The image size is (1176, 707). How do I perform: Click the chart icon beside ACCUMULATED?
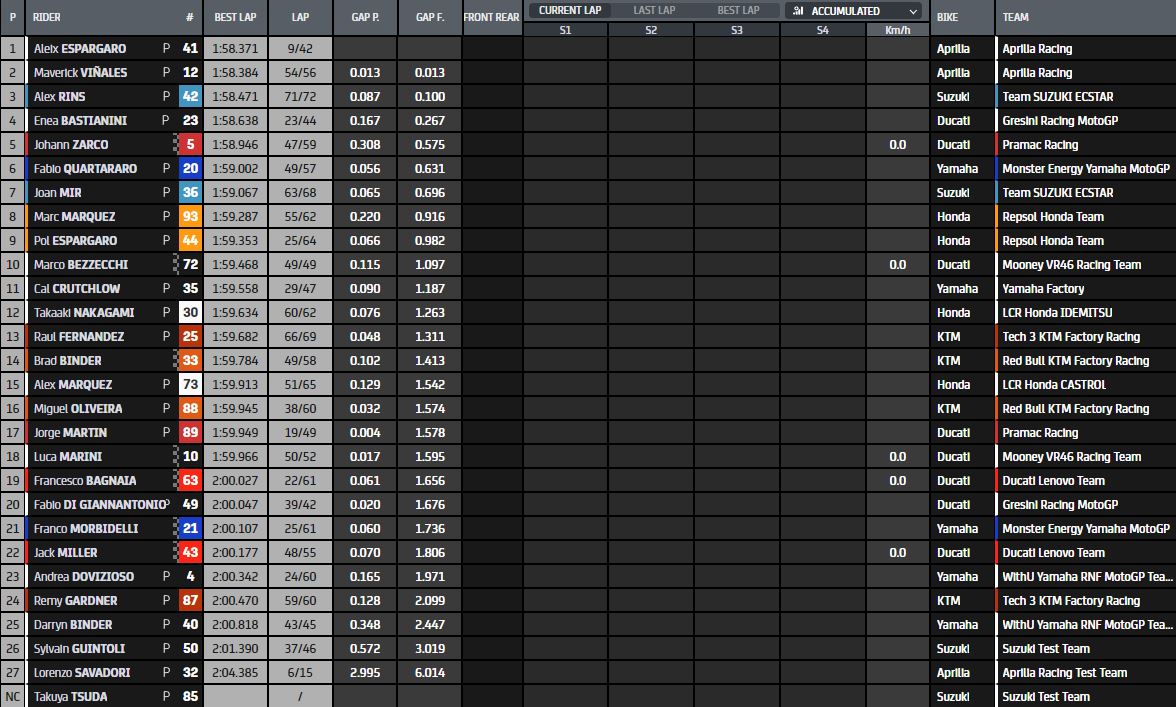(797, 11)
